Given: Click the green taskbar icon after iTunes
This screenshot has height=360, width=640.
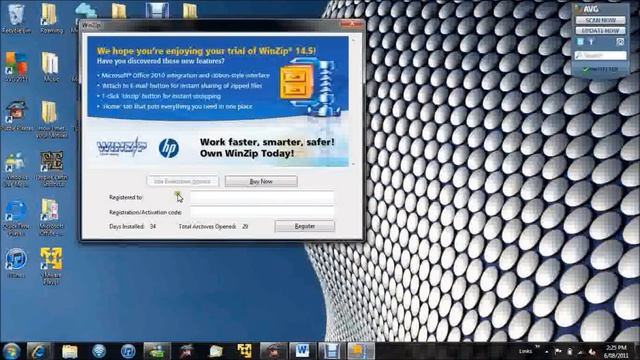Looking at the screenshot, I should pyautogui.click(x=157, y=351).
